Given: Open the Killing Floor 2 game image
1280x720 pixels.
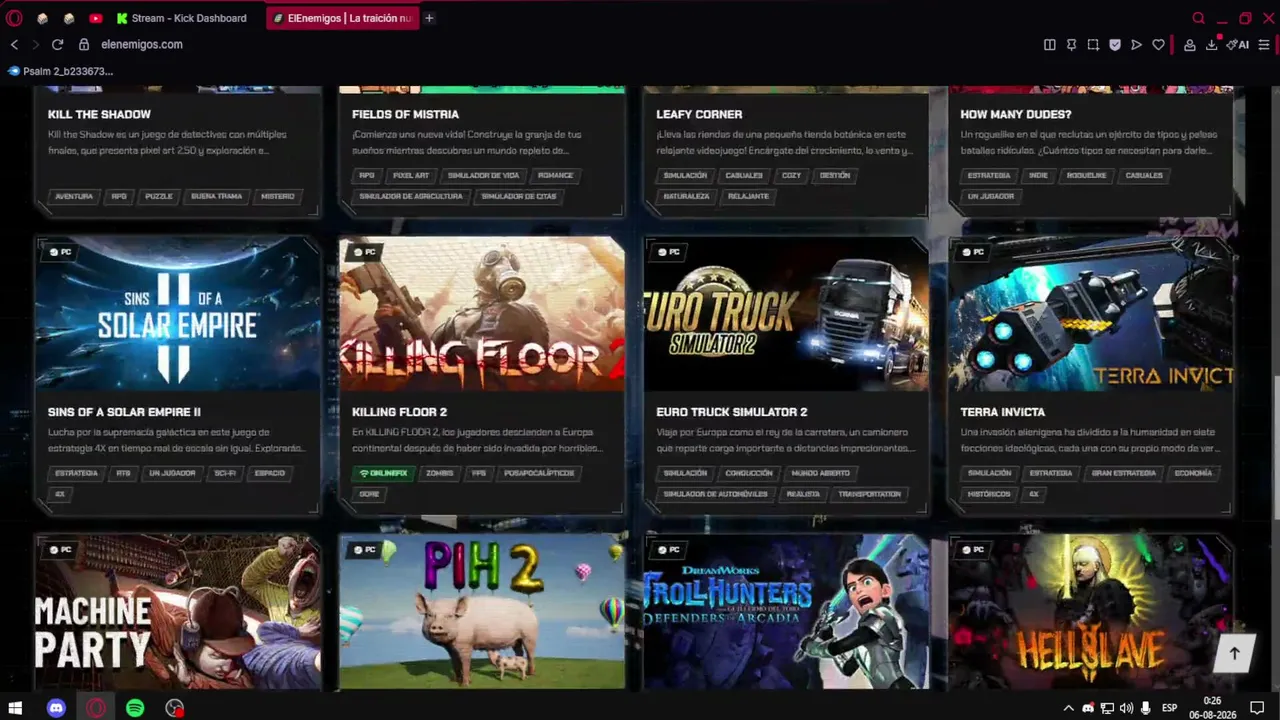Looking at the screenshot, I should coord(482,314).
